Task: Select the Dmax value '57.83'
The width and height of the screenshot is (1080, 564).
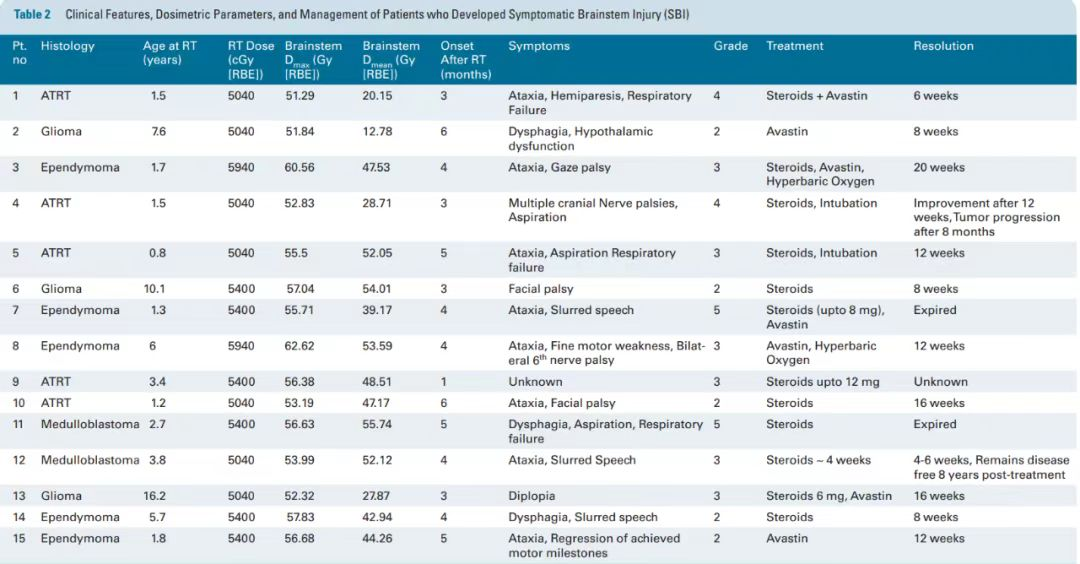Action: coord(300,517)
